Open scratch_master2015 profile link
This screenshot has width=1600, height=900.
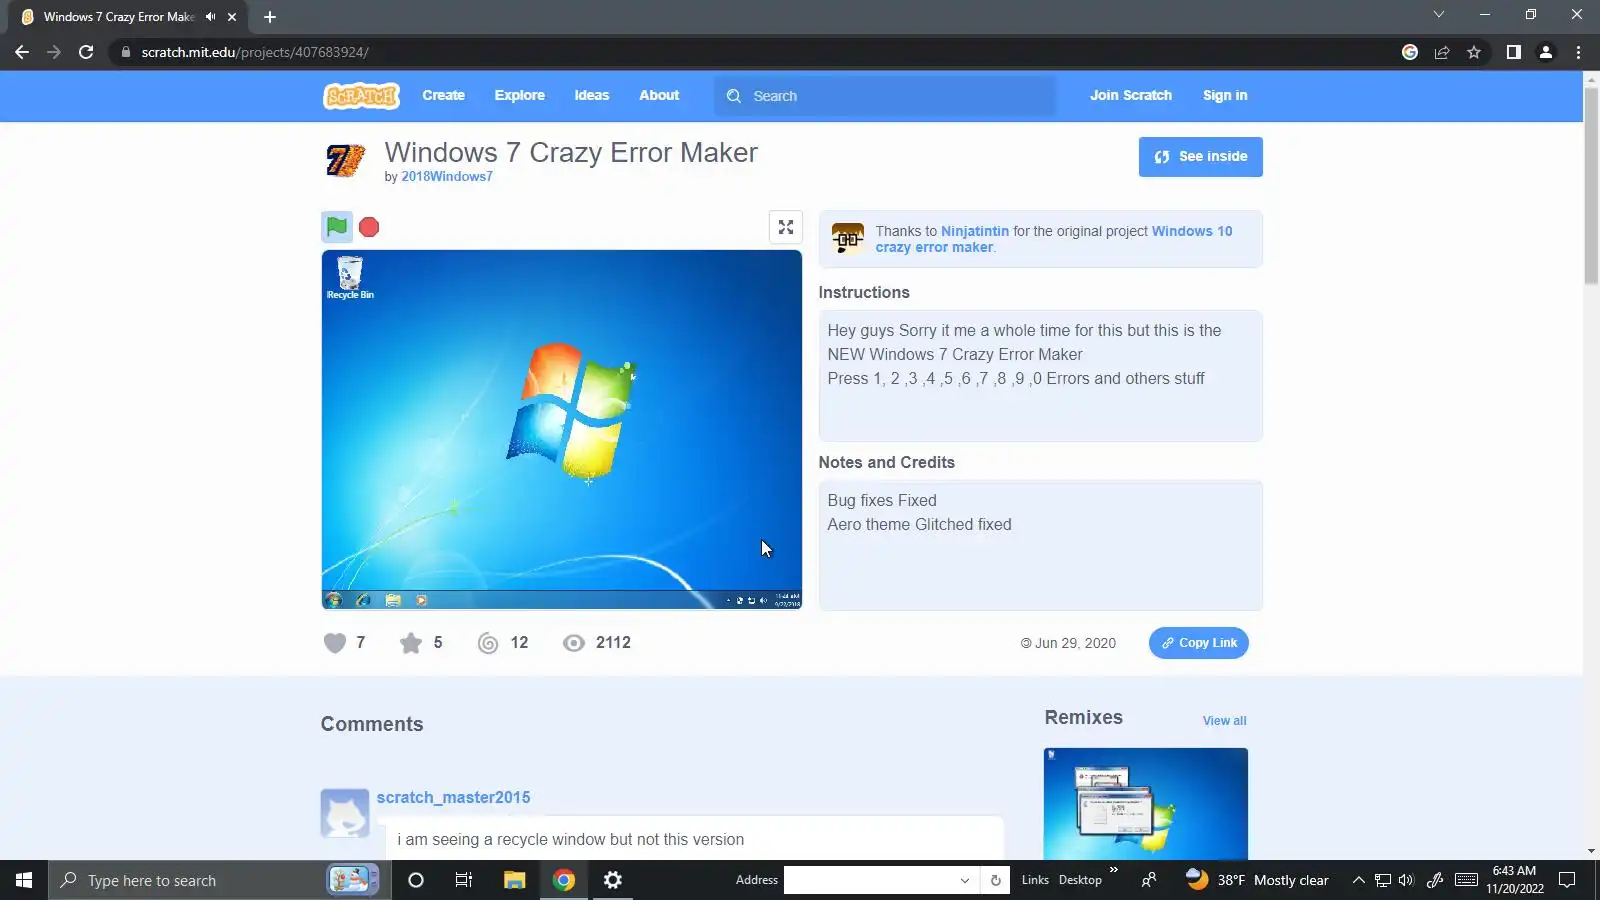(454, 798)
